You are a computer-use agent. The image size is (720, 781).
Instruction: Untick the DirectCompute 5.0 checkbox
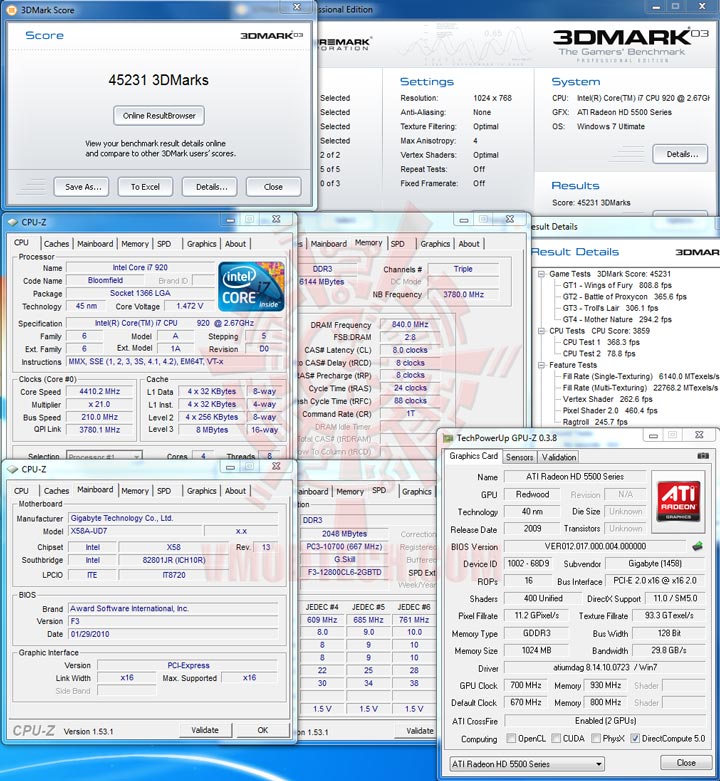(634, 738)
